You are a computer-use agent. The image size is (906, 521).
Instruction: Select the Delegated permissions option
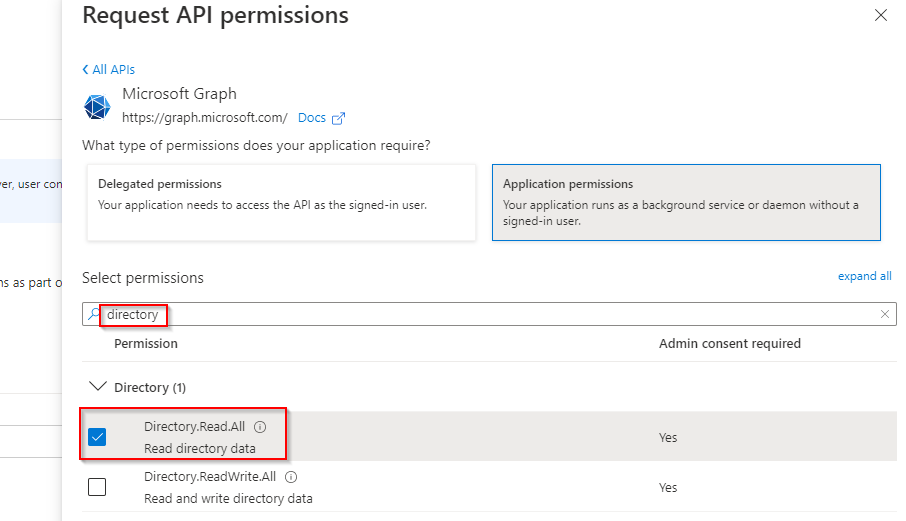point(281,203)
